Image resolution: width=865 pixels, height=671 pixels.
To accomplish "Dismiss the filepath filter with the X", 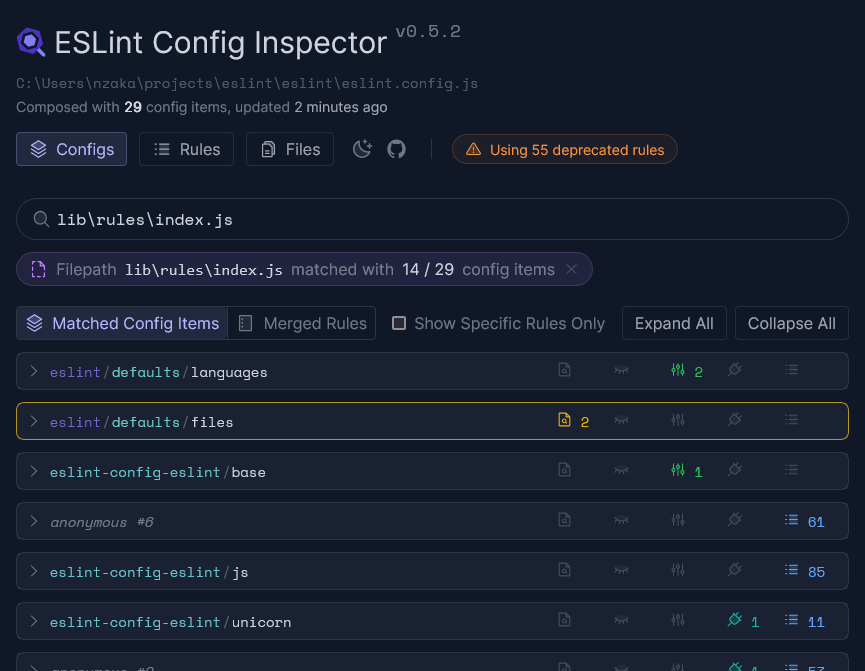I will pos(572,269).
